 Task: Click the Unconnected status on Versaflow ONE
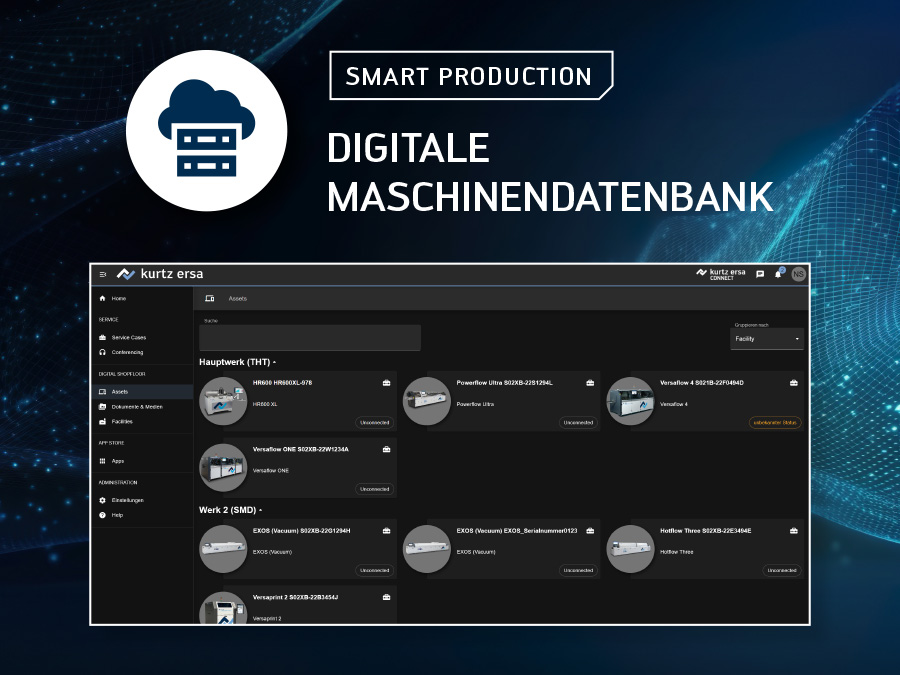click(x=375, y=489)
